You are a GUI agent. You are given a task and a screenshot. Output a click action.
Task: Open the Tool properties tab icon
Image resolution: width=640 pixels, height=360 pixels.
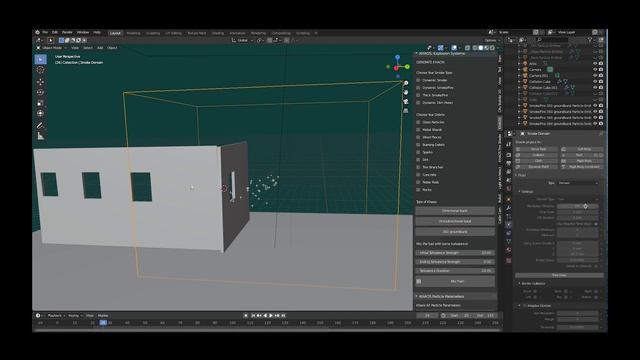click(x=509, y=144)
